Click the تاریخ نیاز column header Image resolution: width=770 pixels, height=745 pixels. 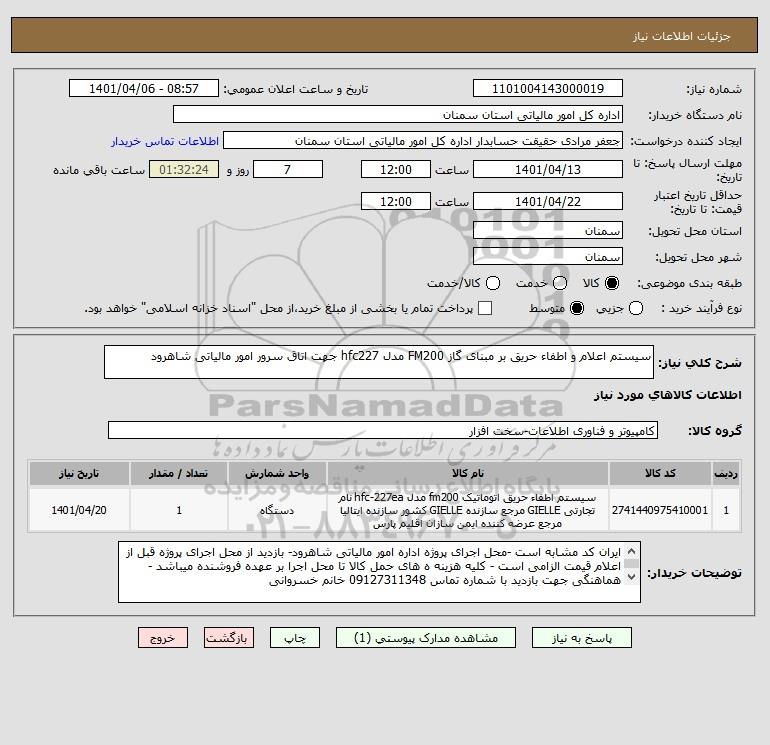79,473
